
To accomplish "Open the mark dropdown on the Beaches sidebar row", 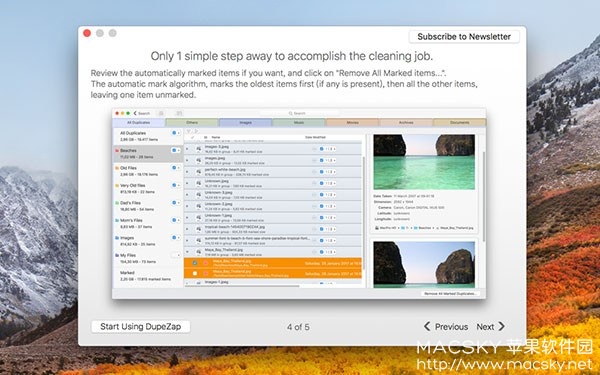I will point(178,150).
